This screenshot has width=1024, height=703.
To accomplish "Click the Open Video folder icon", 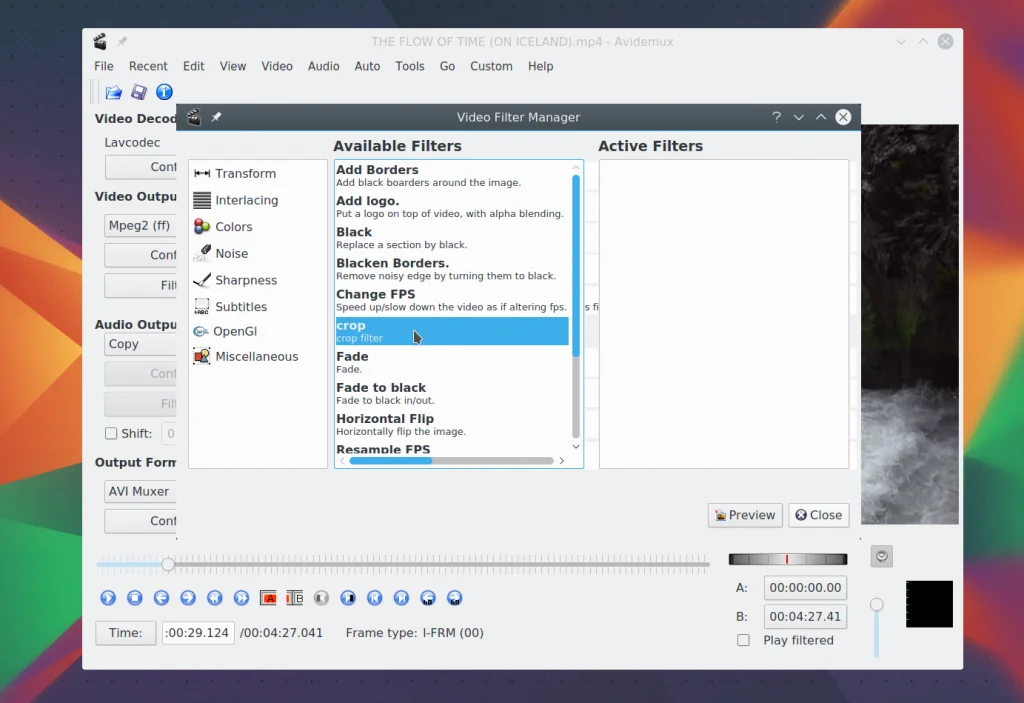I will click(114, 93).
